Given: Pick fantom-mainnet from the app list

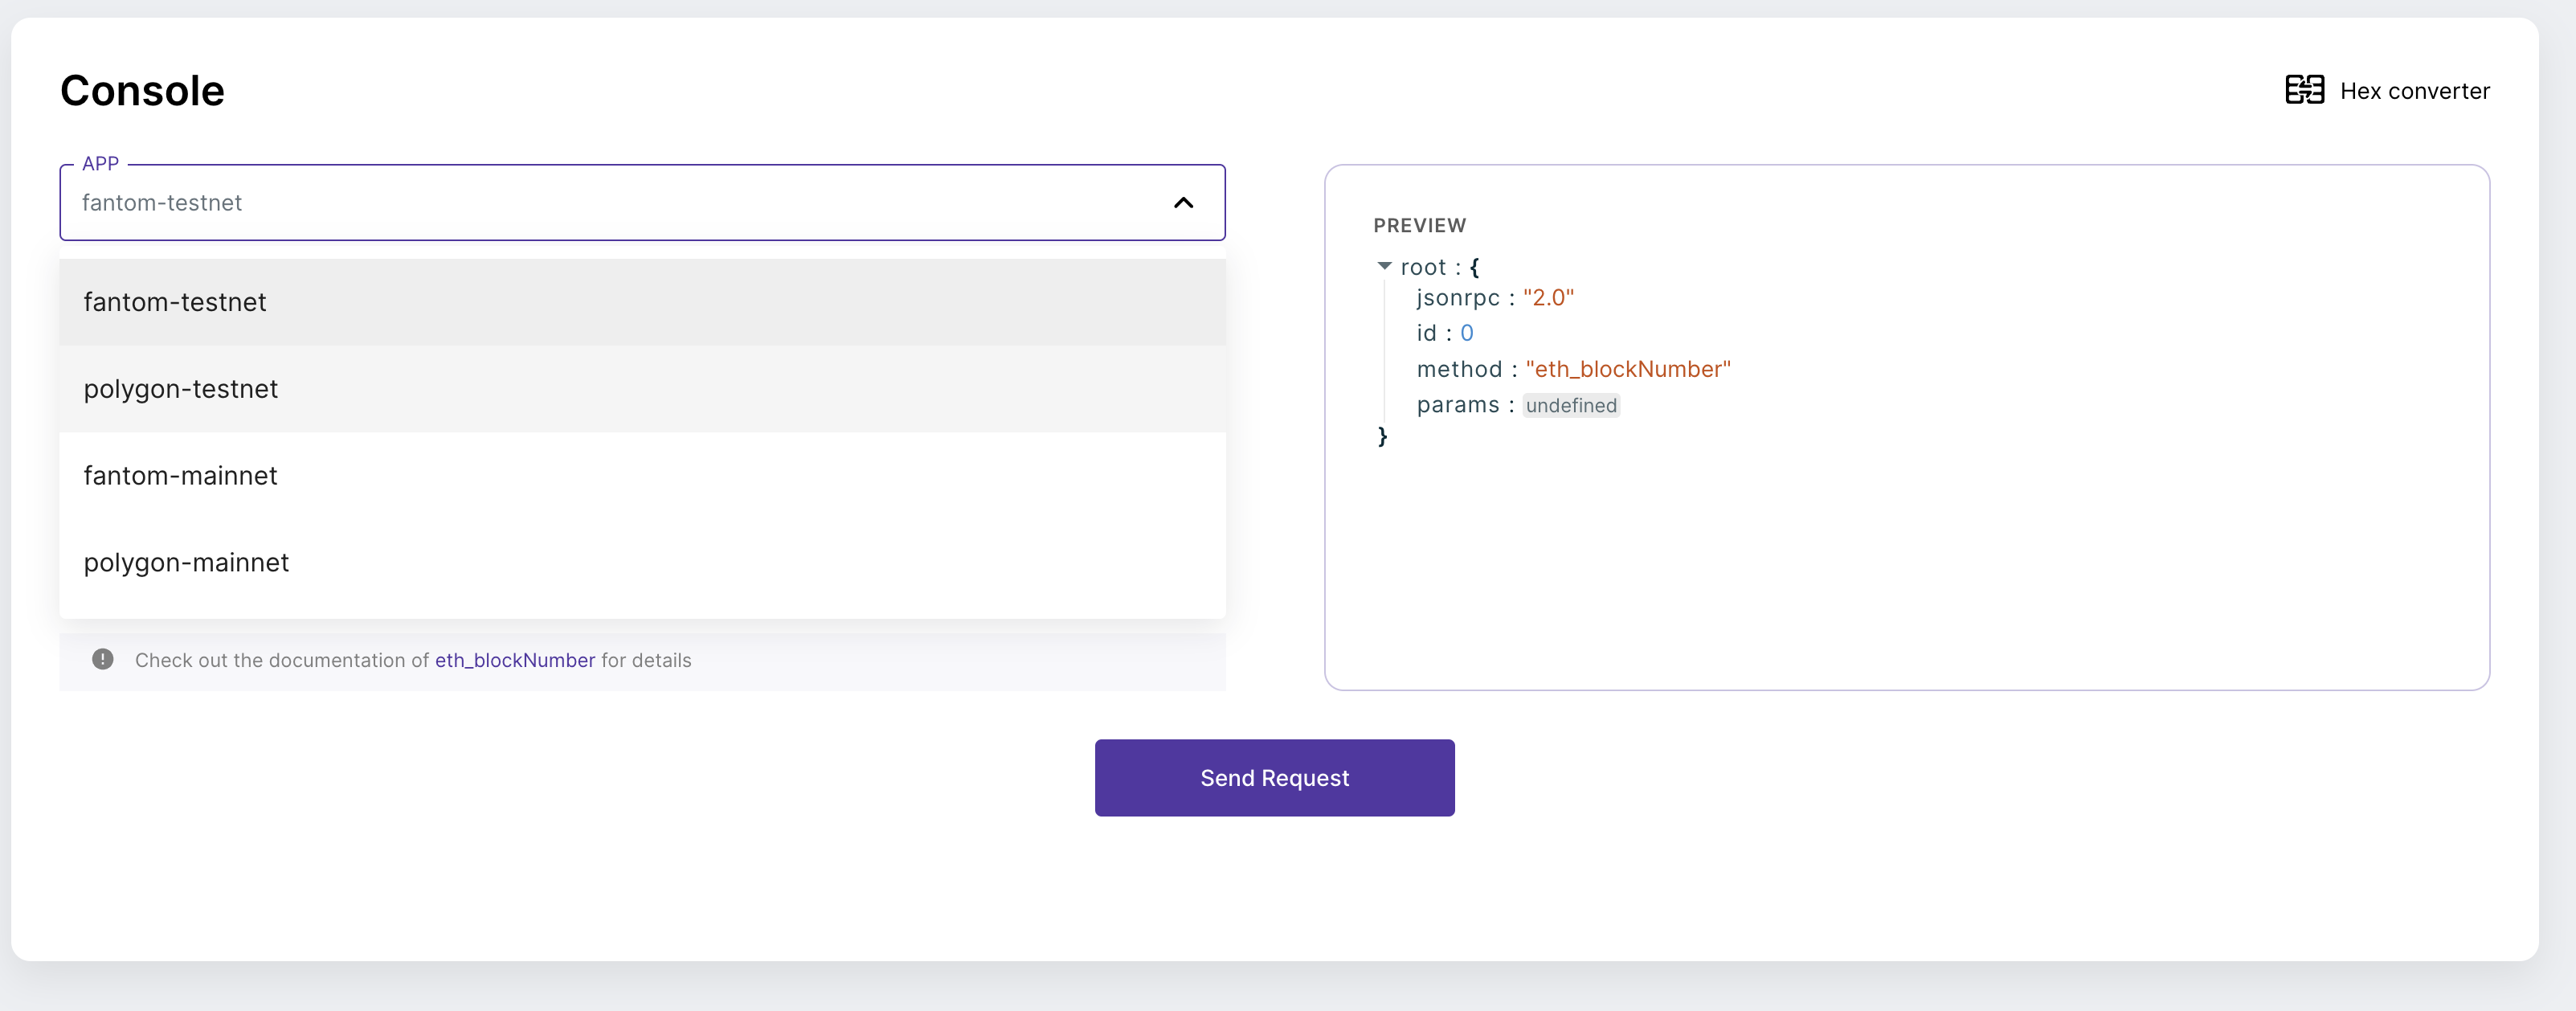Looking at the screenshot, I should point(642,476).
